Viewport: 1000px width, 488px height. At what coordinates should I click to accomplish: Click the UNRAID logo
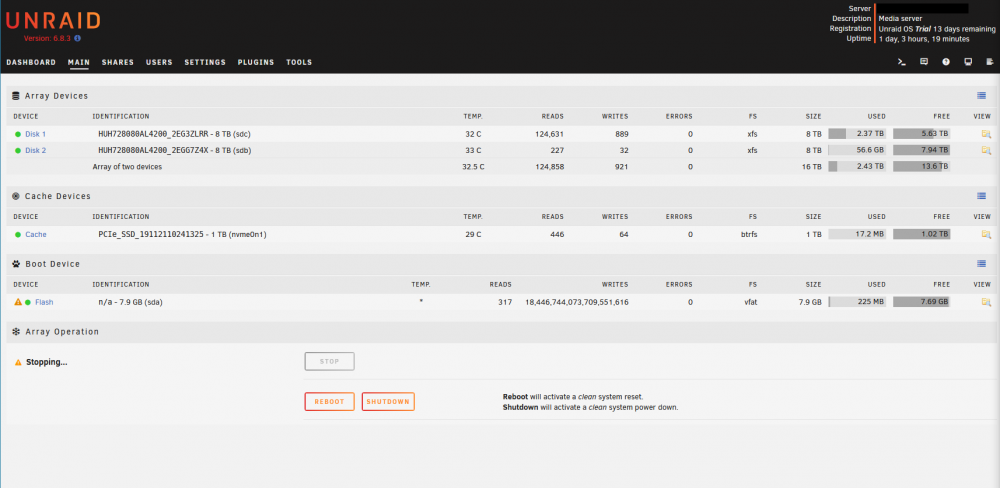point(53,20)
